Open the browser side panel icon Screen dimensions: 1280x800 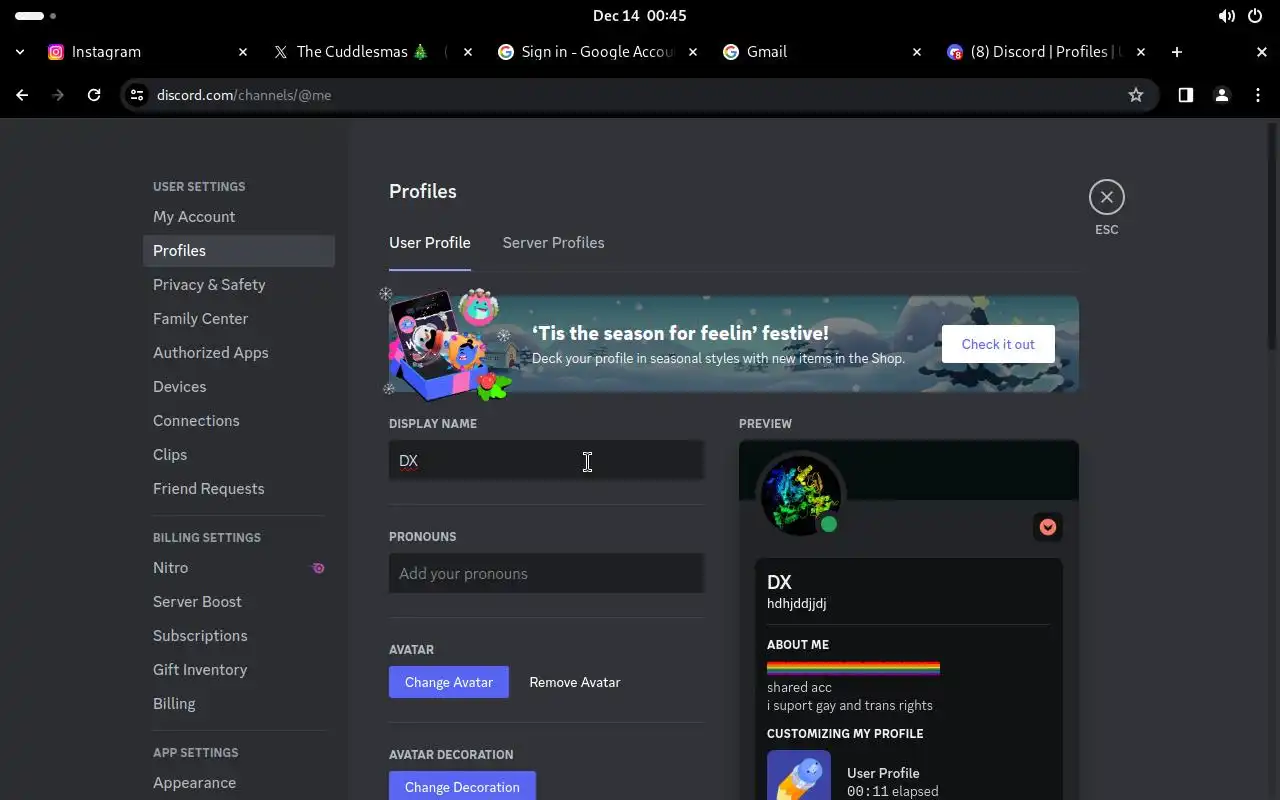point(1185,95)
